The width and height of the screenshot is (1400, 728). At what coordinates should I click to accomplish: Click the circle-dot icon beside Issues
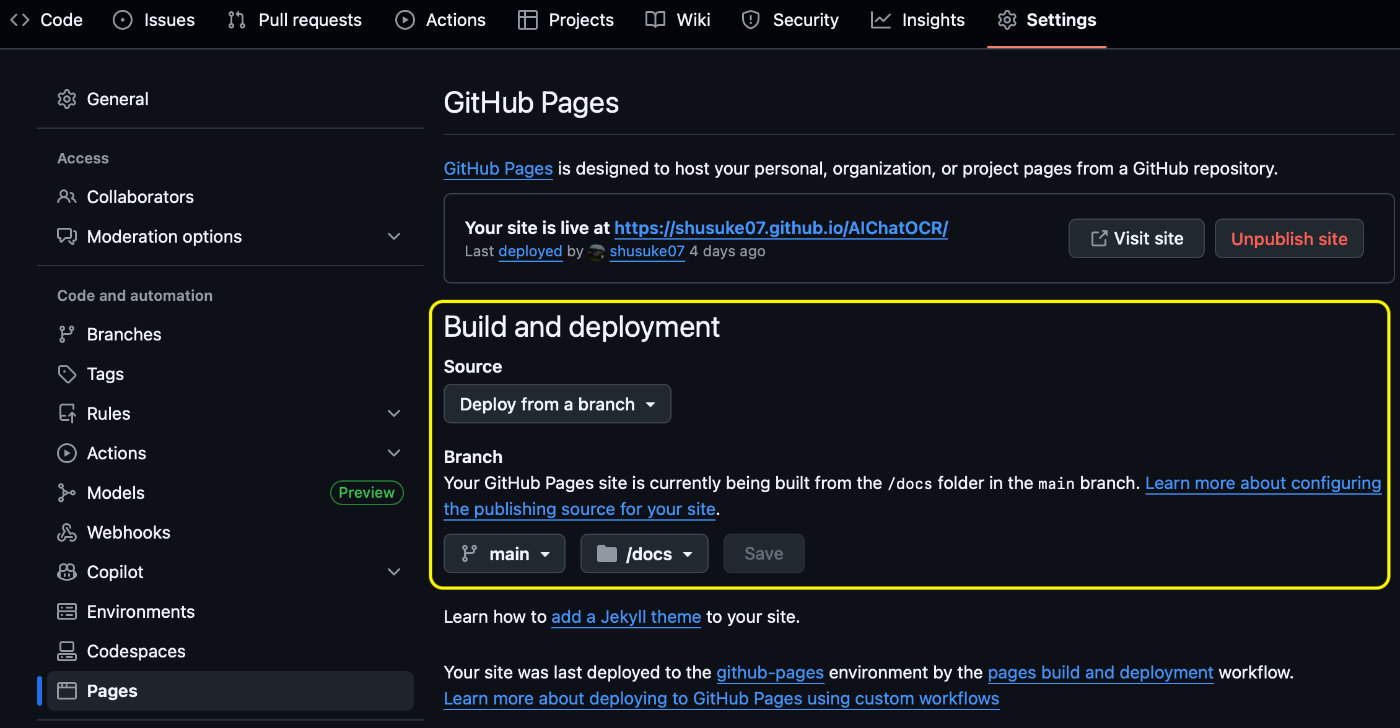tap(123, 20)
